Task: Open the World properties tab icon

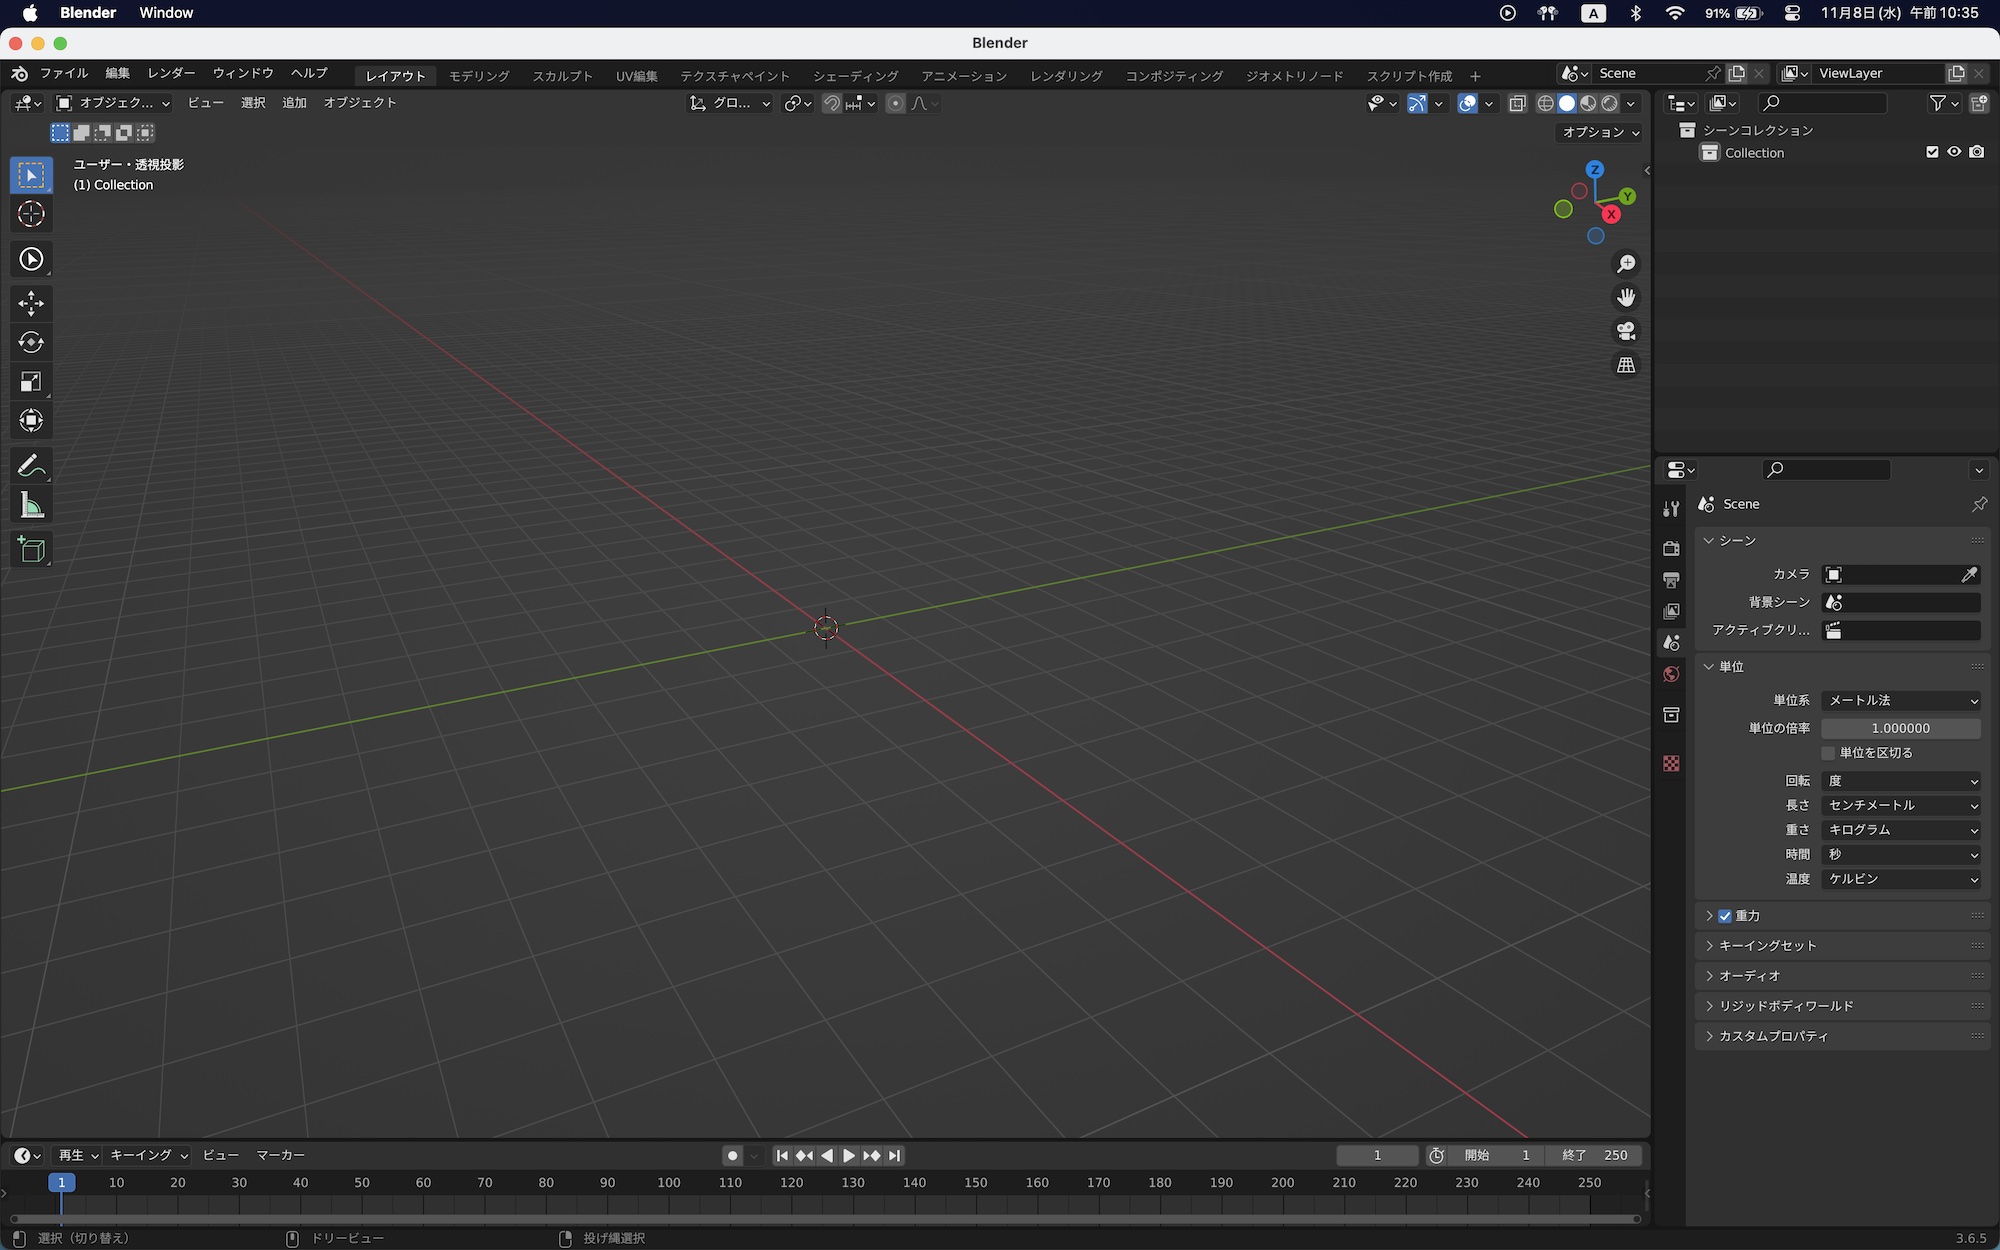Action: pos(1671,674)
